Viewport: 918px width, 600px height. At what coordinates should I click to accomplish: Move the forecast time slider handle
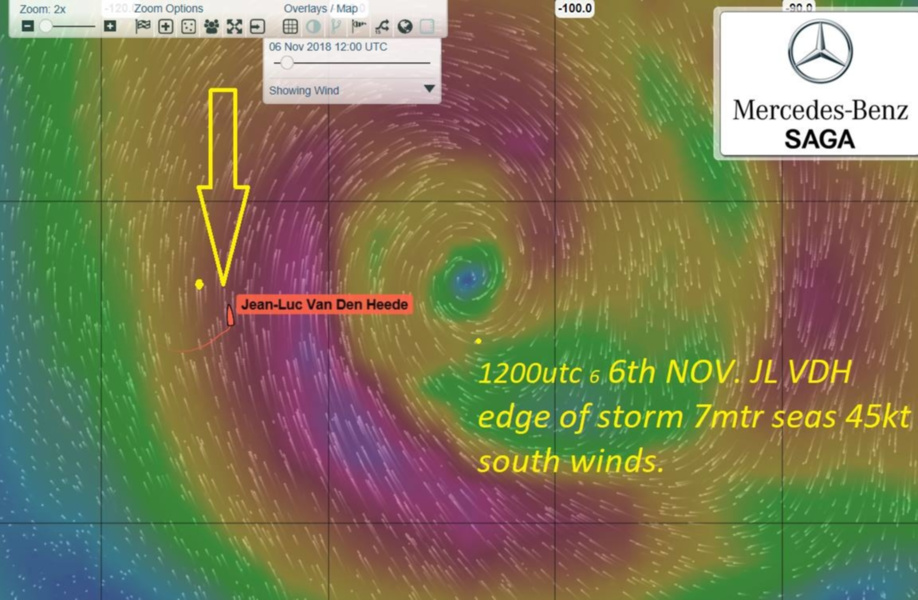point(286,63)
